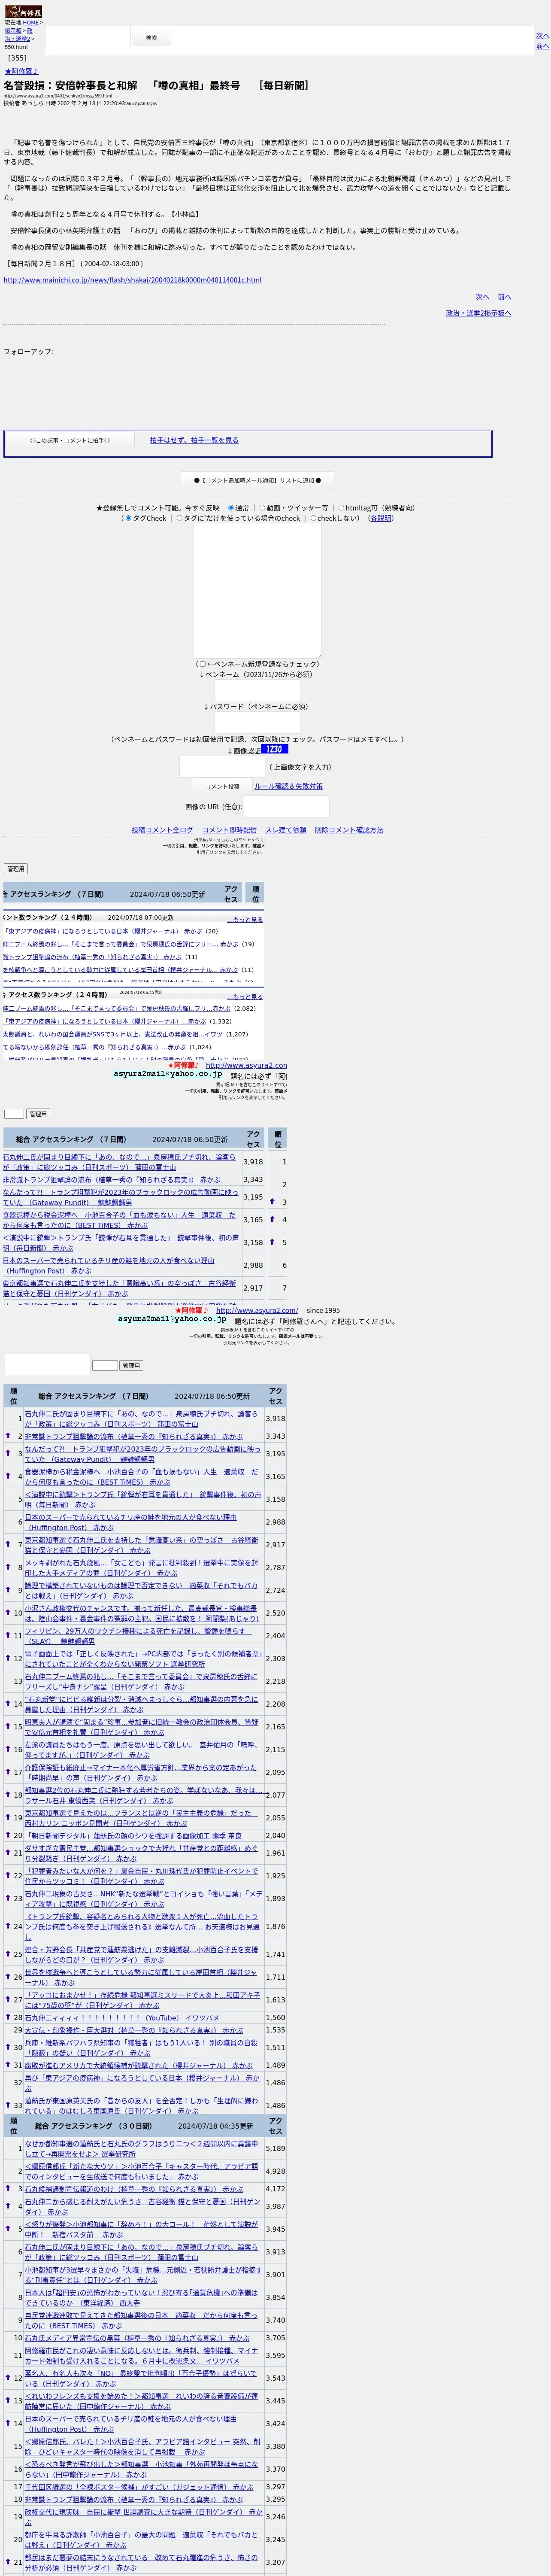
Task: Open ranking entry 非常識トランプ狙撃論の流布 at rank 2
Action: coord(134,1436)
